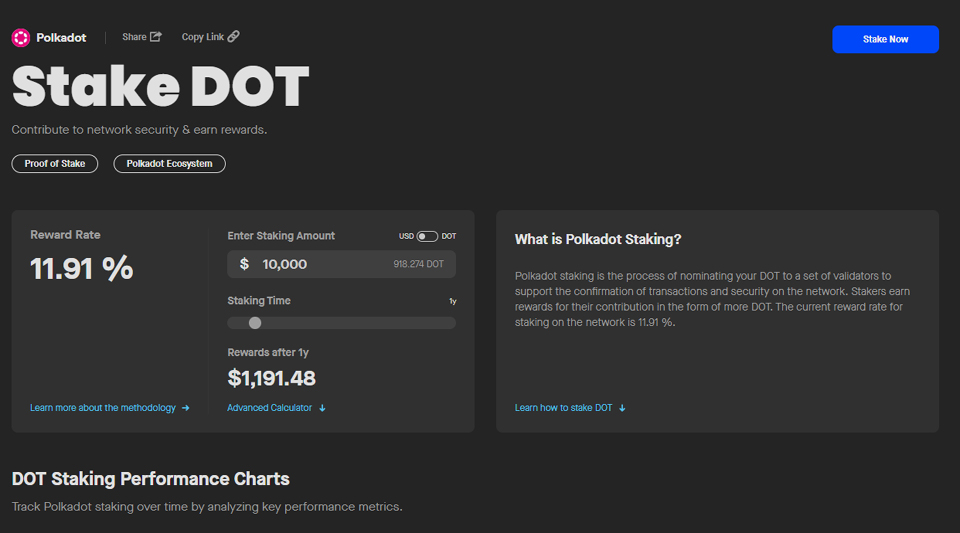The width and height of the screenshot is (960, 533).
Task: Click the Staking Time slider handle
Action: 255,323
